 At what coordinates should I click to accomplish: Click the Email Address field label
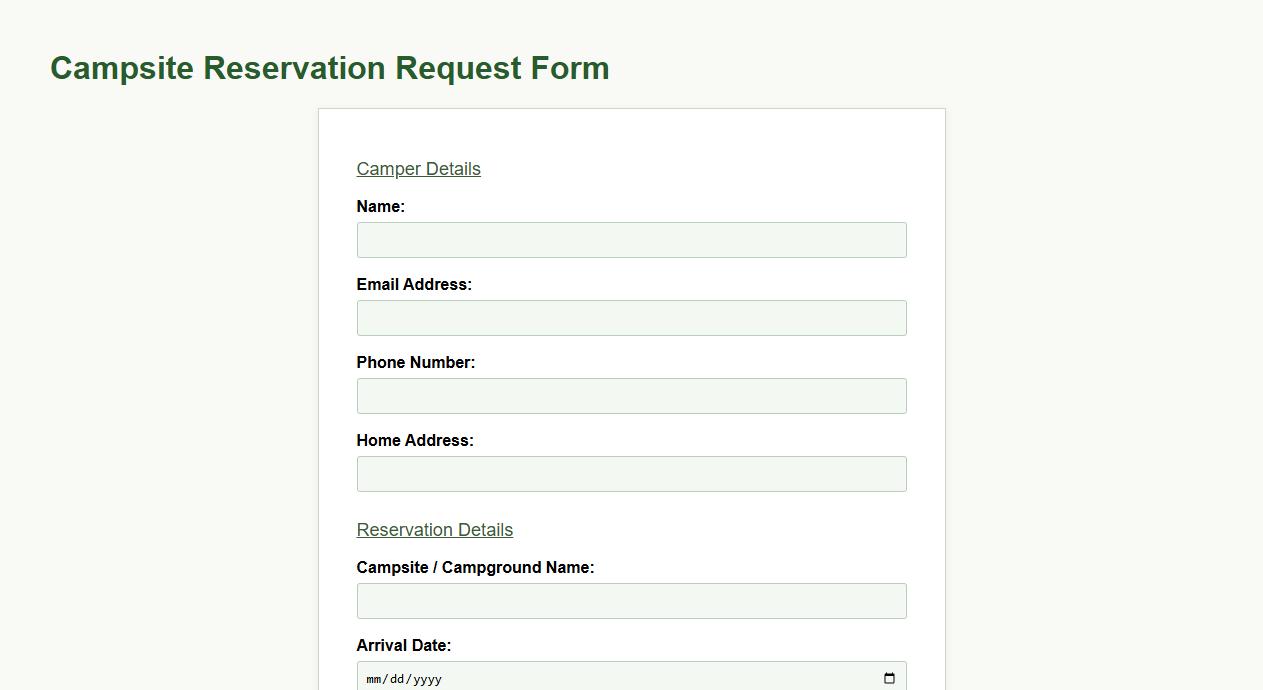[414, 284]
